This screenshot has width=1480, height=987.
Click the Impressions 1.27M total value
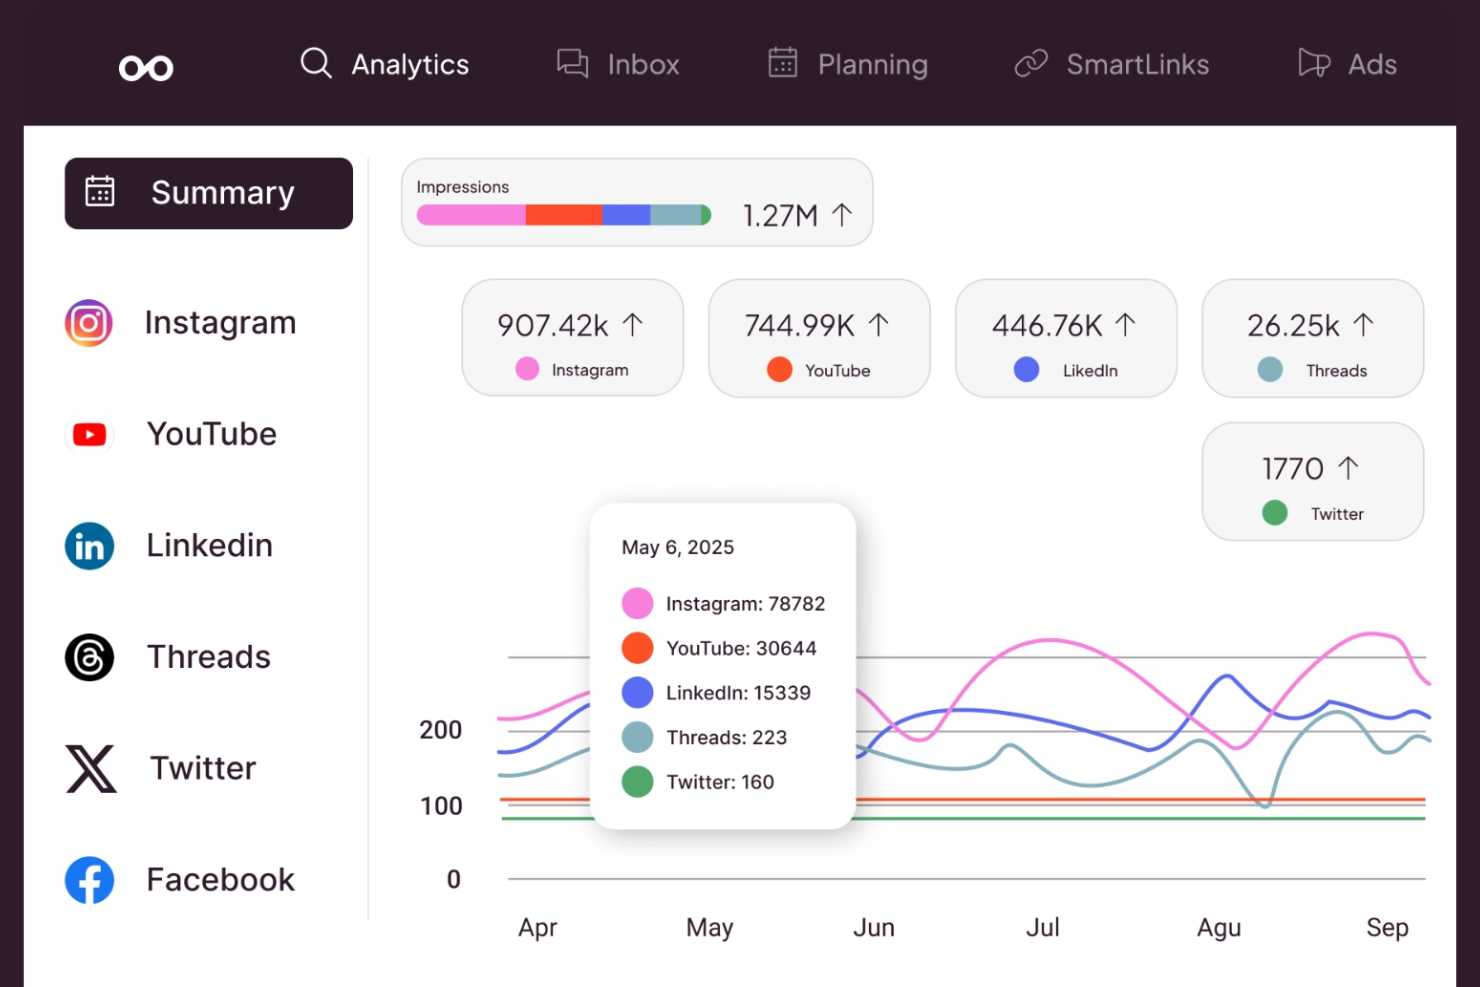780,215
